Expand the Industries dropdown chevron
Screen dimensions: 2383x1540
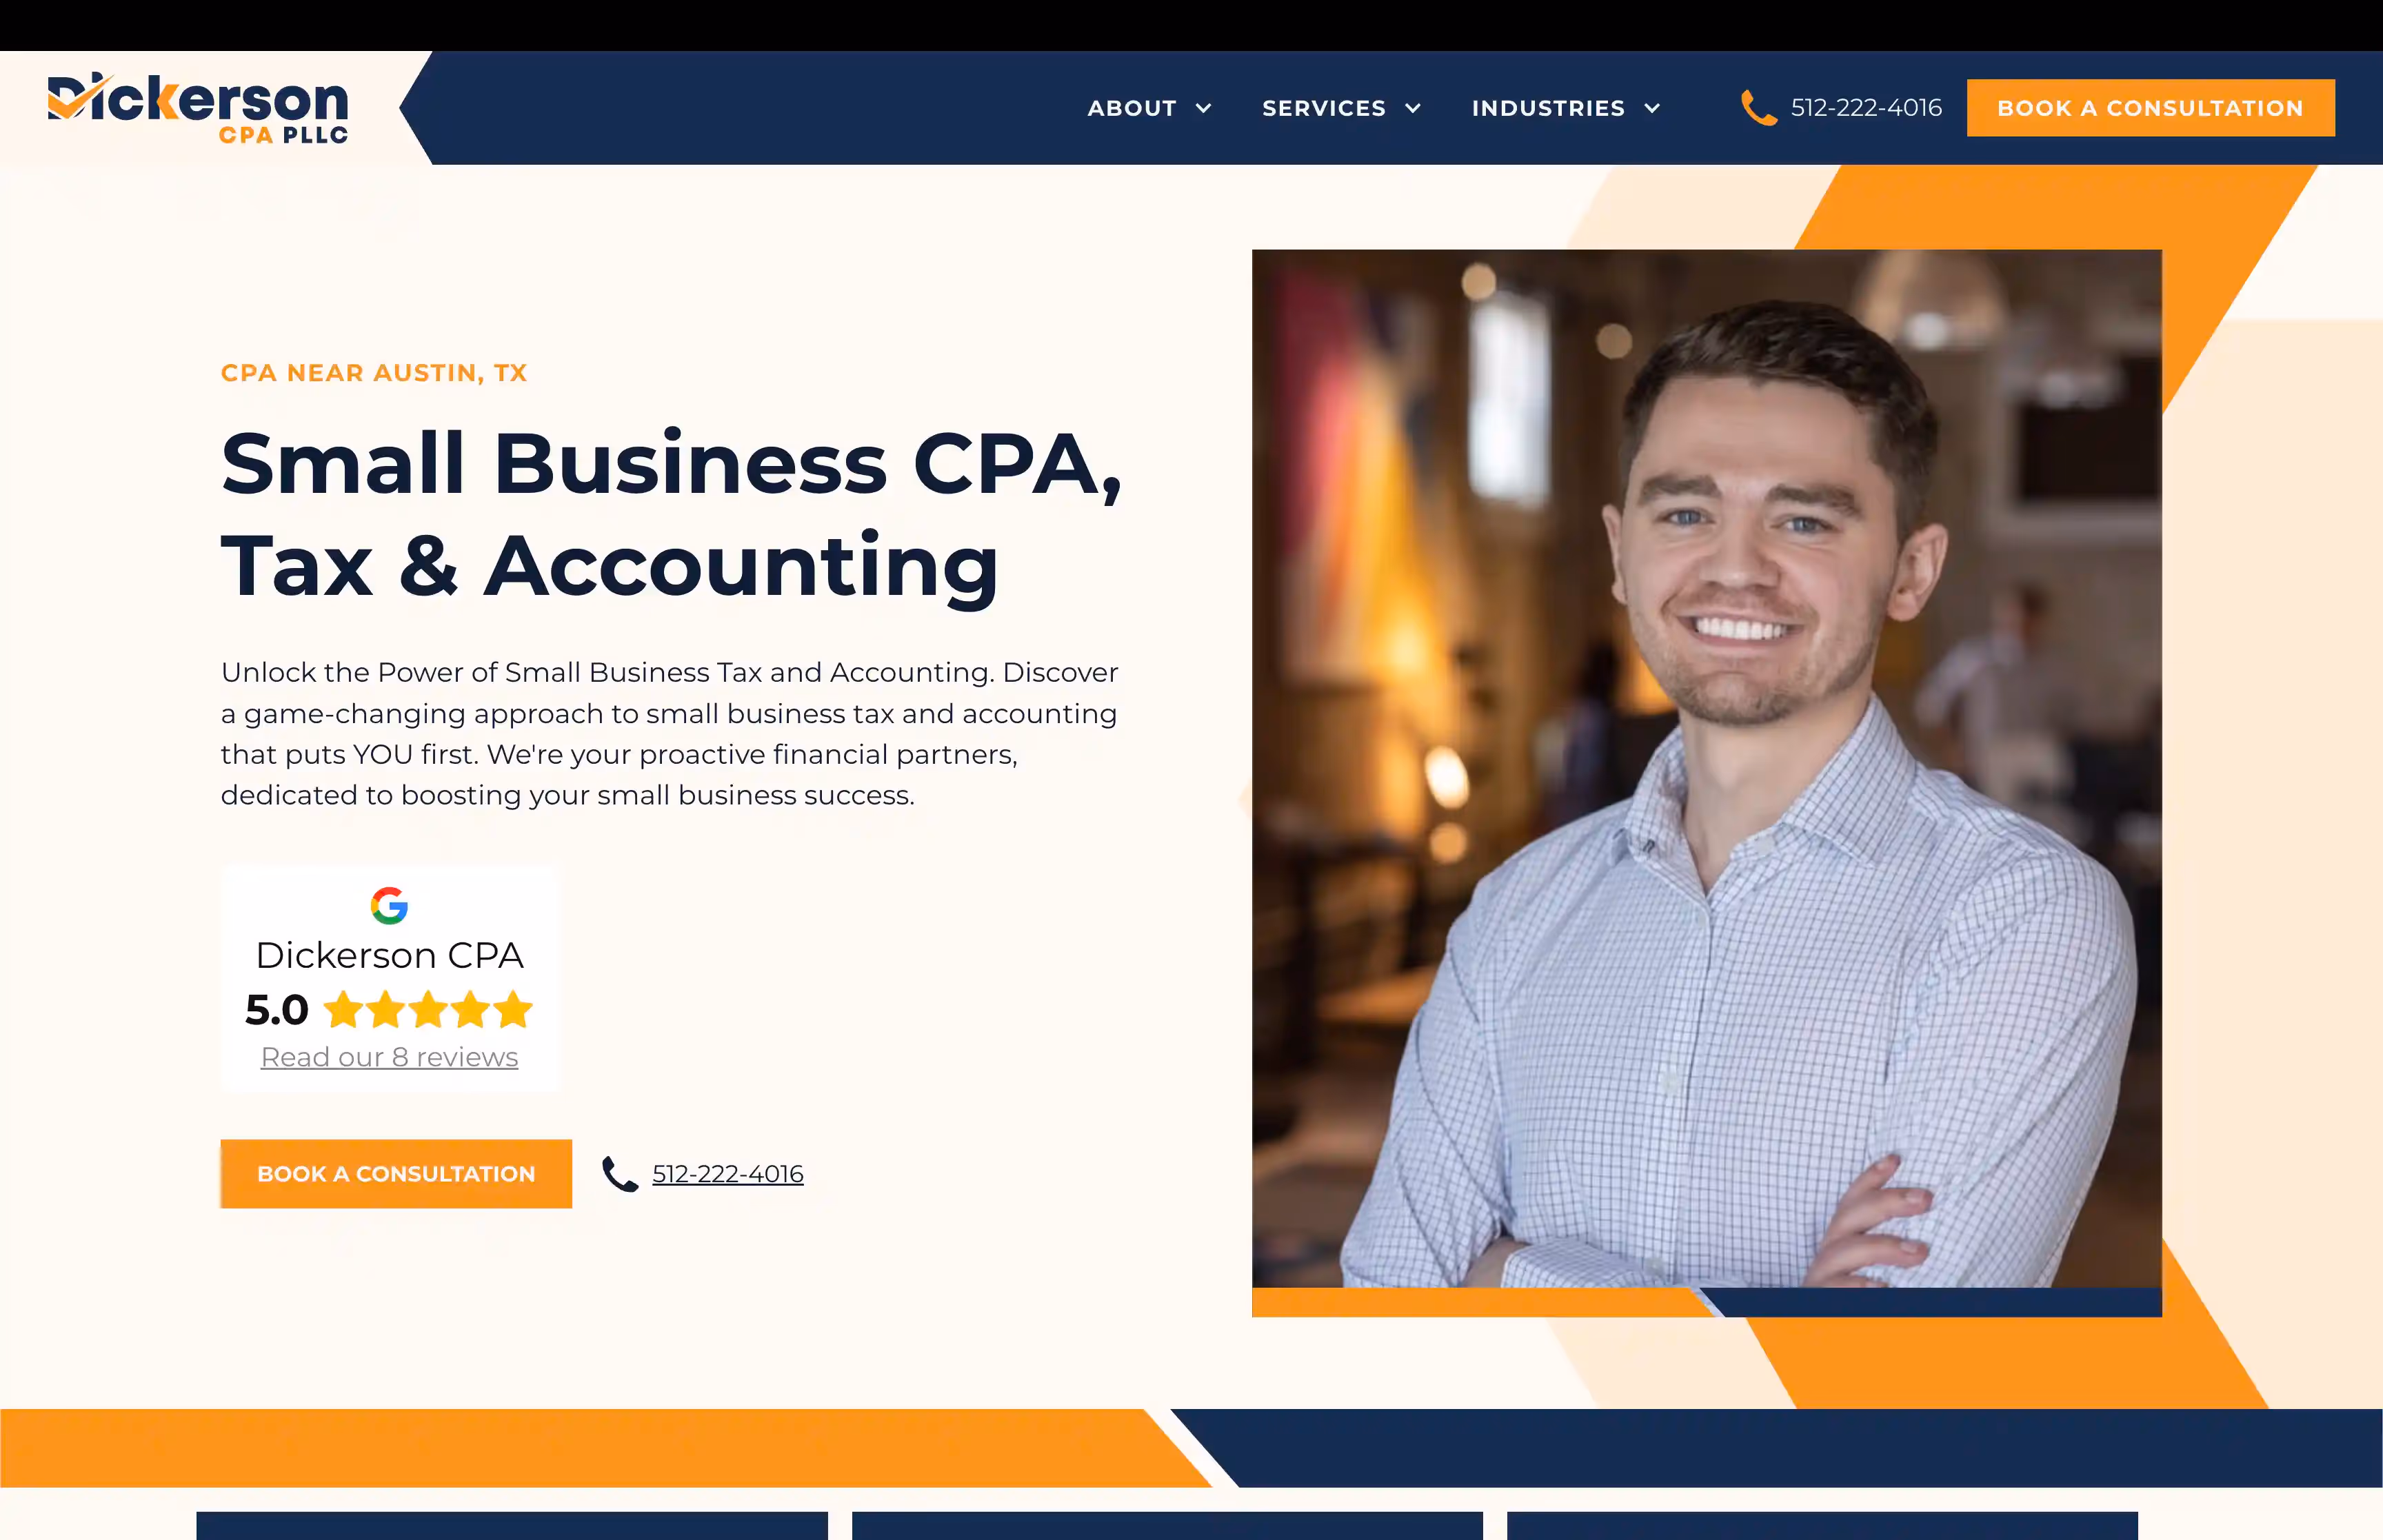pyautogui.click(x=1652, y=108)
